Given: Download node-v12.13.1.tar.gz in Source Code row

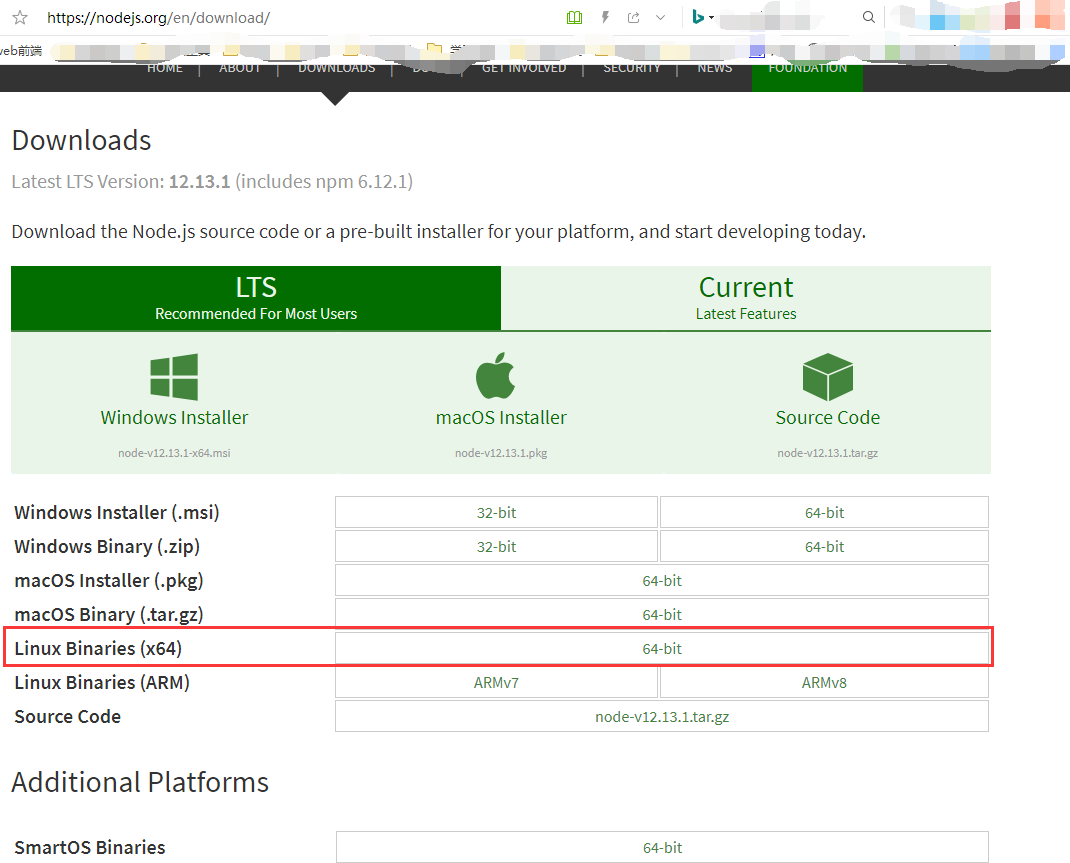Looking at the screenshot, I should click(x=662, y=716).
